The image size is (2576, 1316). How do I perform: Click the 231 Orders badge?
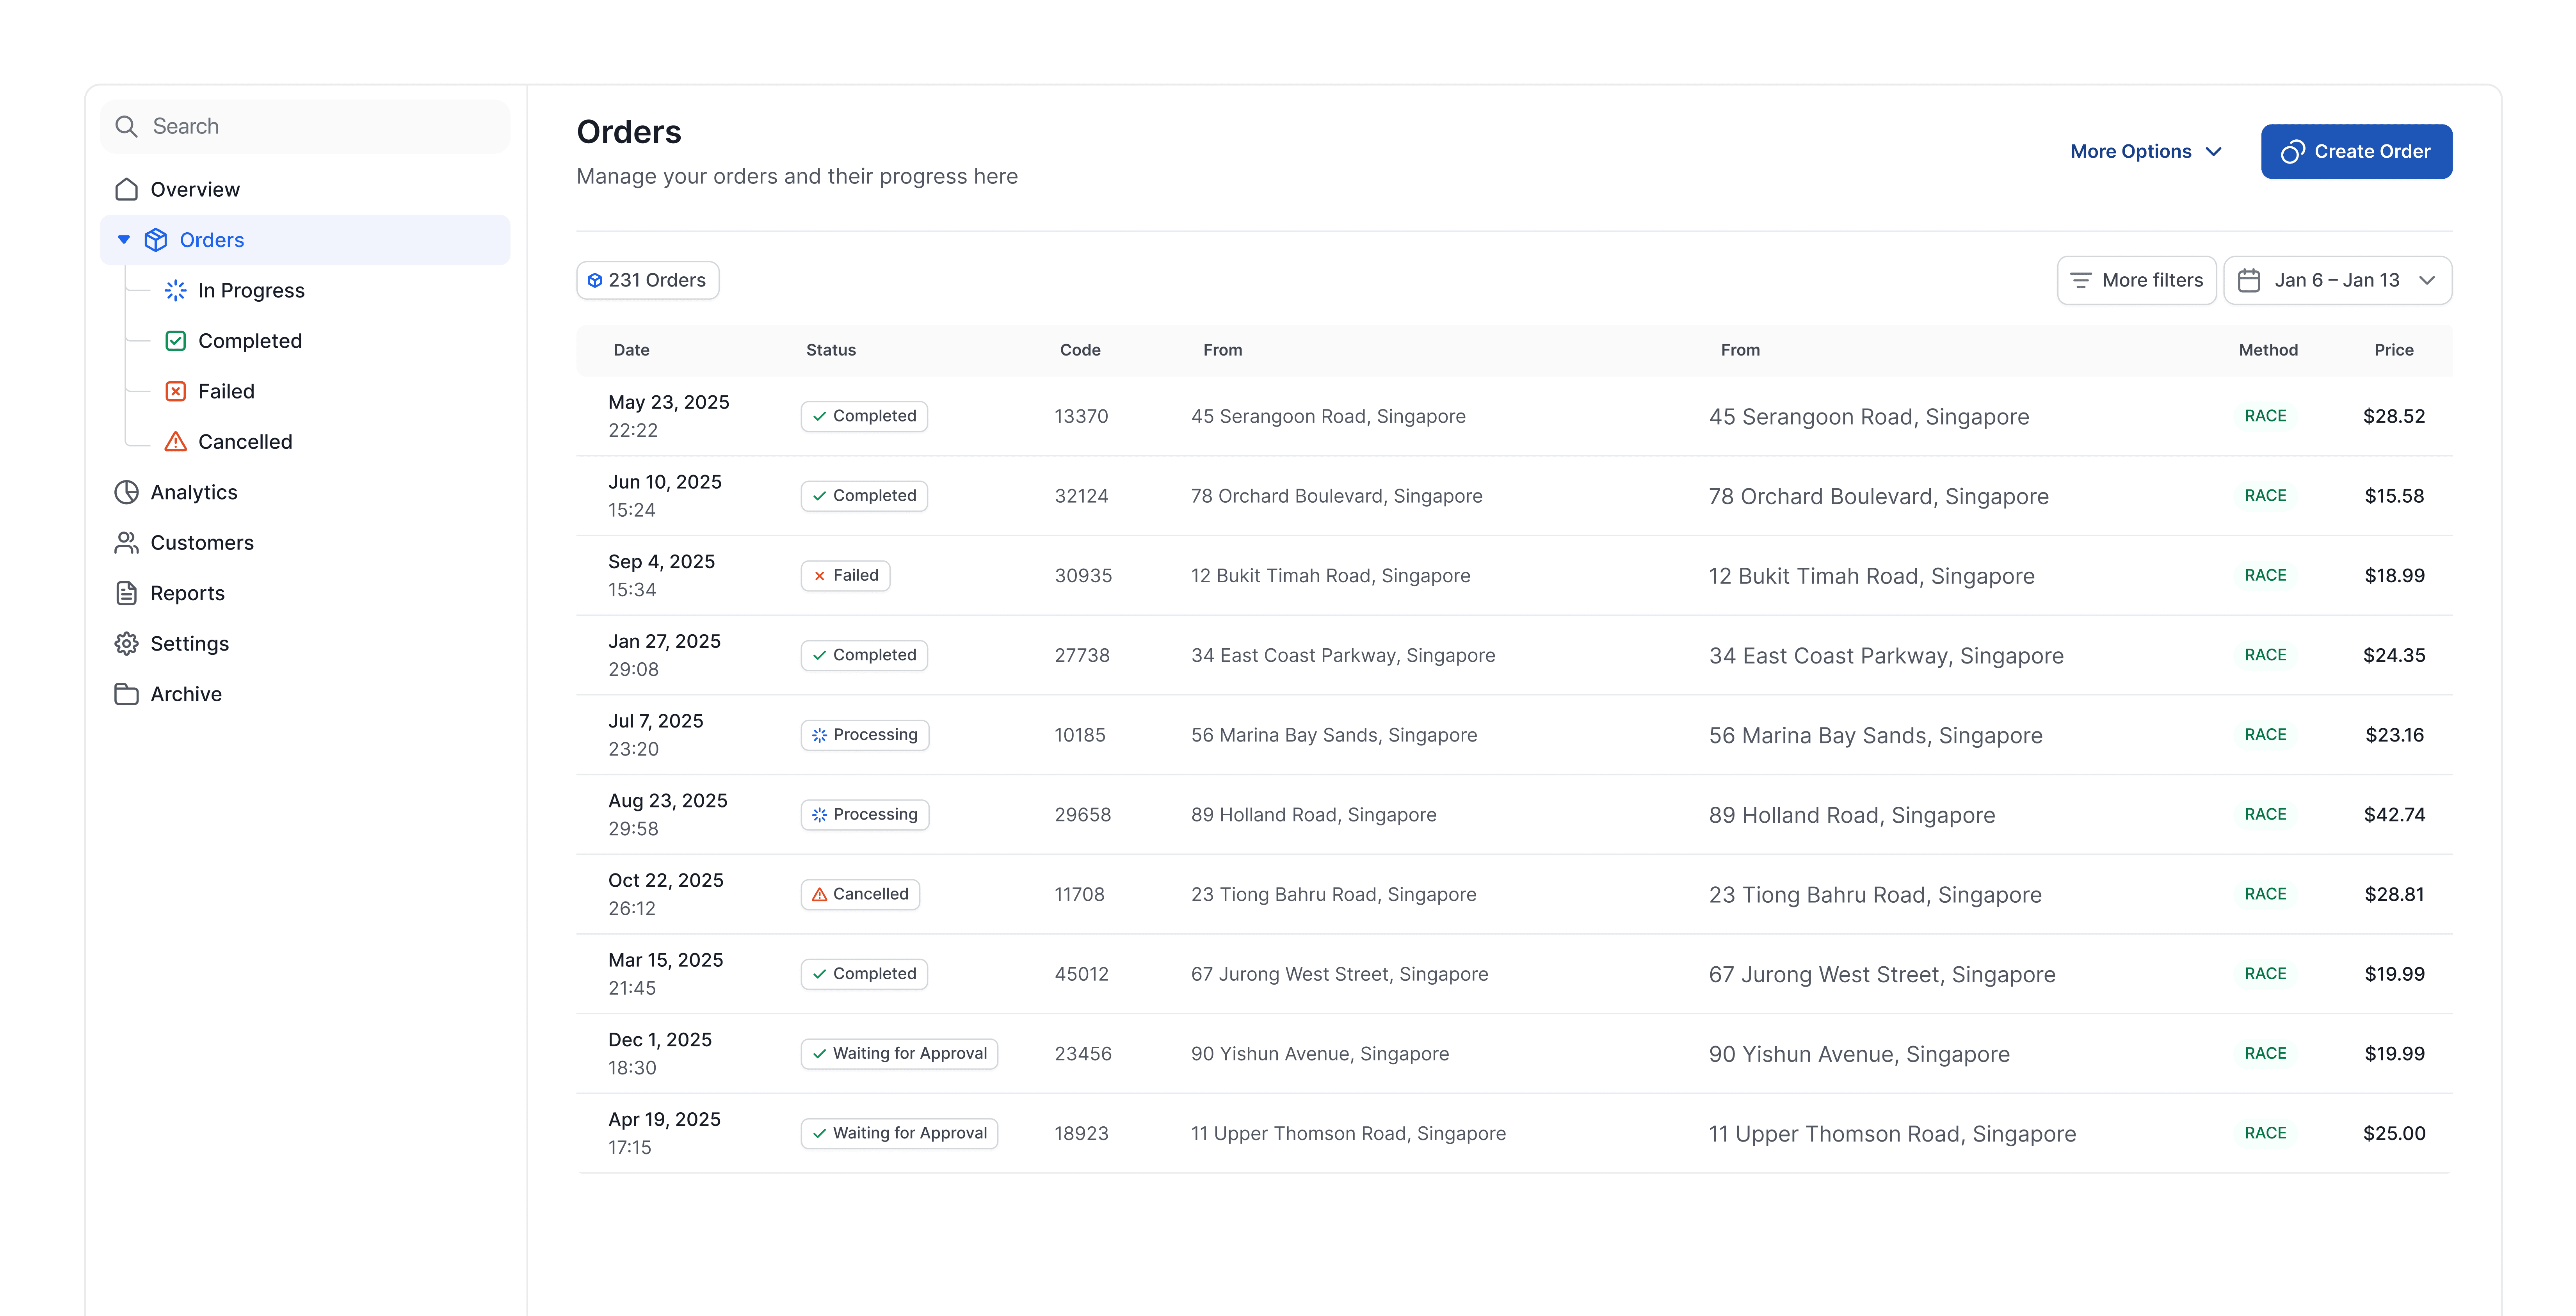pos(647,280)
